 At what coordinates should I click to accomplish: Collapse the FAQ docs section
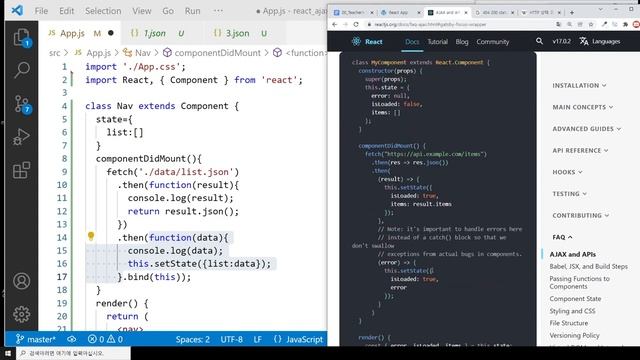point(562,237)
